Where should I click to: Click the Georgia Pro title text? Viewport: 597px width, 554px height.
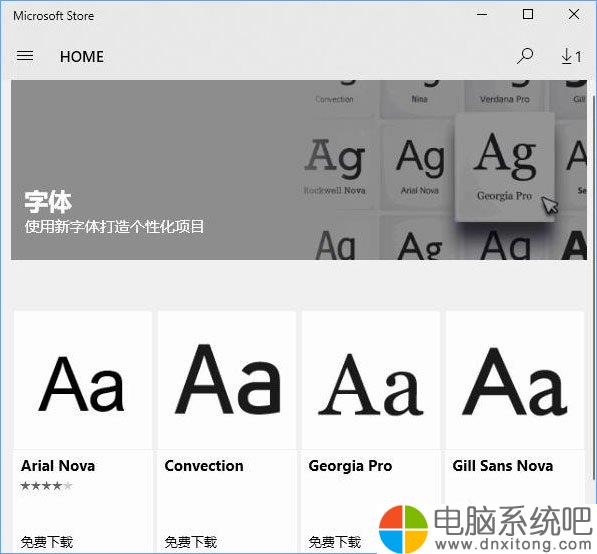(x=350, y=466)
